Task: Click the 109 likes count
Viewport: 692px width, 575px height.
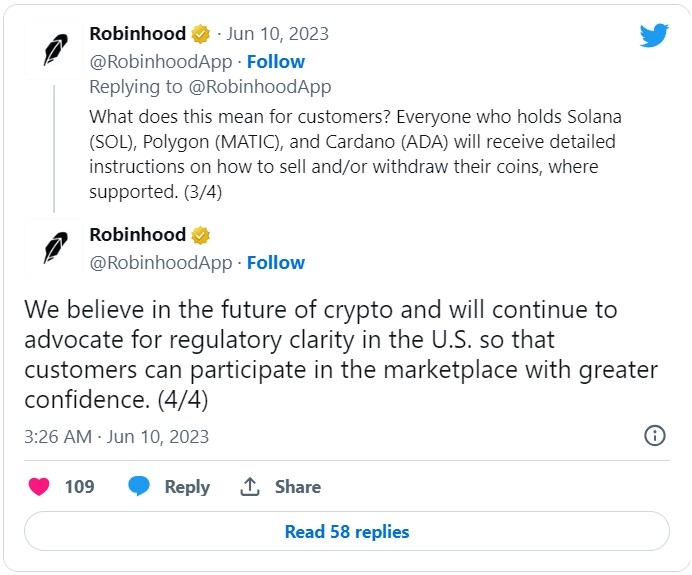Action: (x=79, y=487)
